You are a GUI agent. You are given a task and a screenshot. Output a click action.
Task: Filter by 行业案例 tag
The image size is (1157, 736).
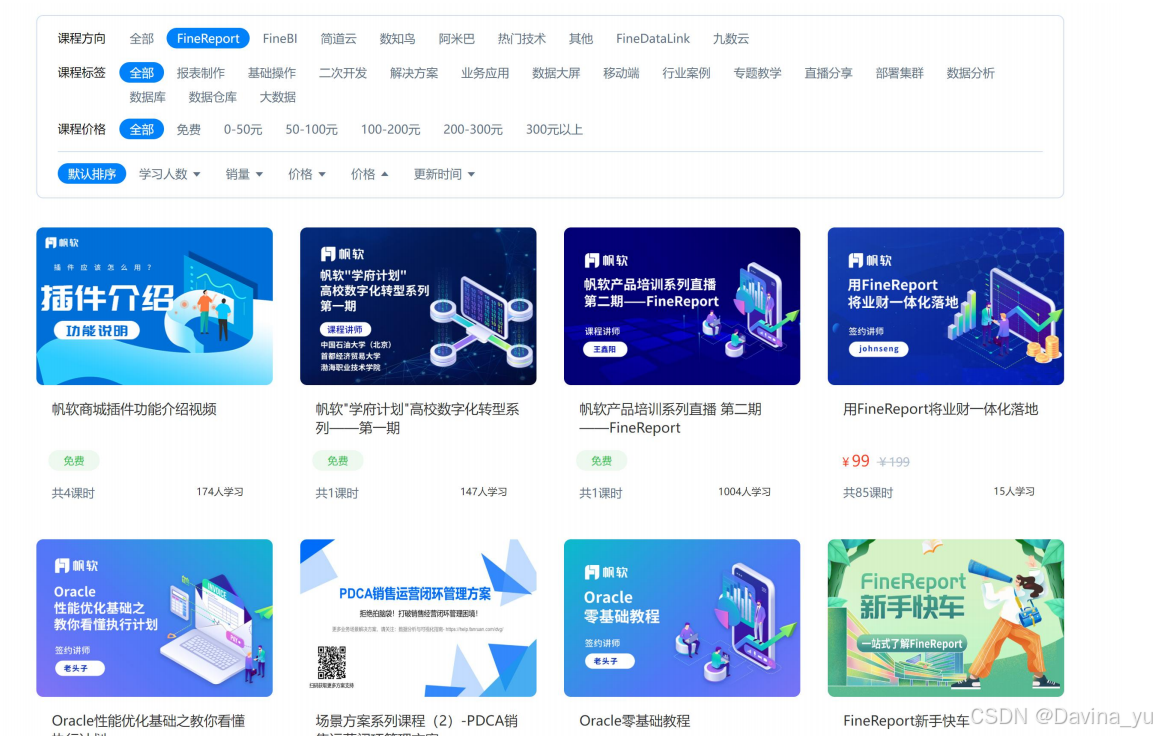pos(686,73)
